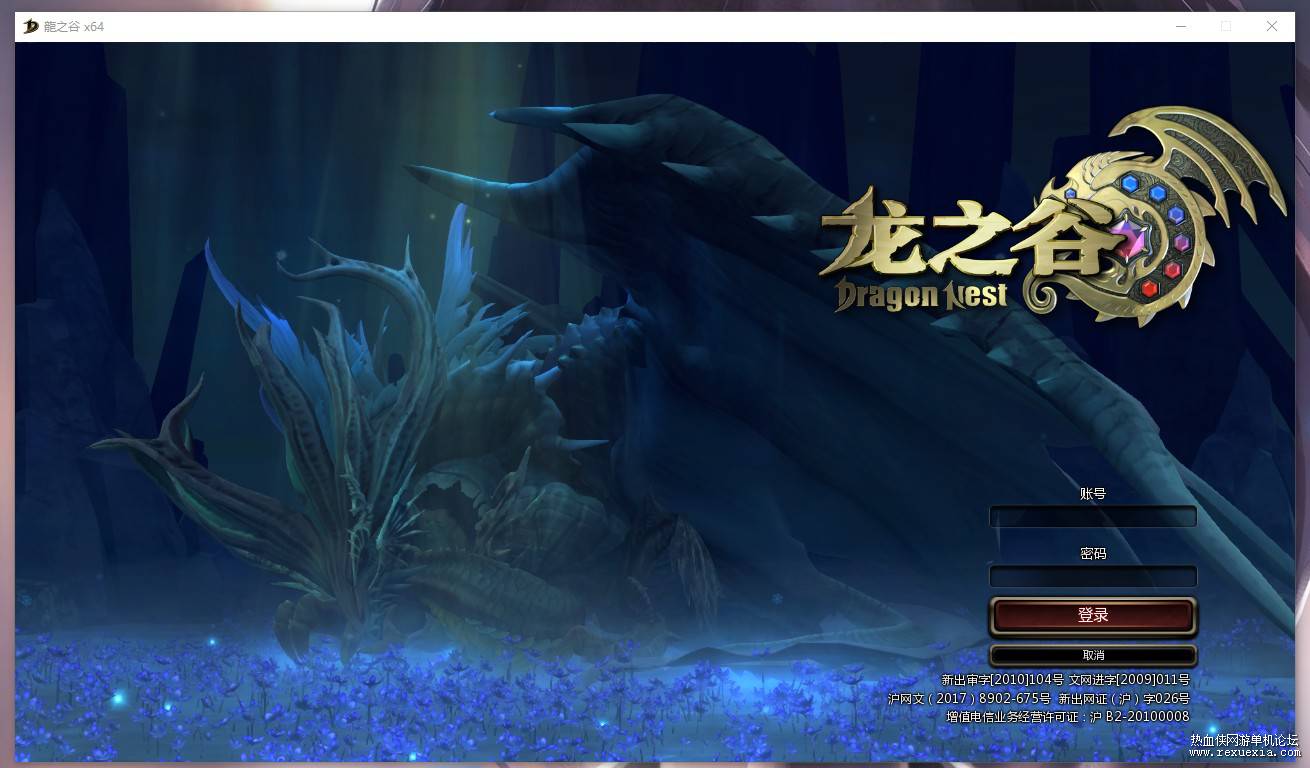Image resolution: width=1310 pixels, height=768 pixels.
Task: Click the 新出审字[2010]104号 license text
Action: [1002, 680]
